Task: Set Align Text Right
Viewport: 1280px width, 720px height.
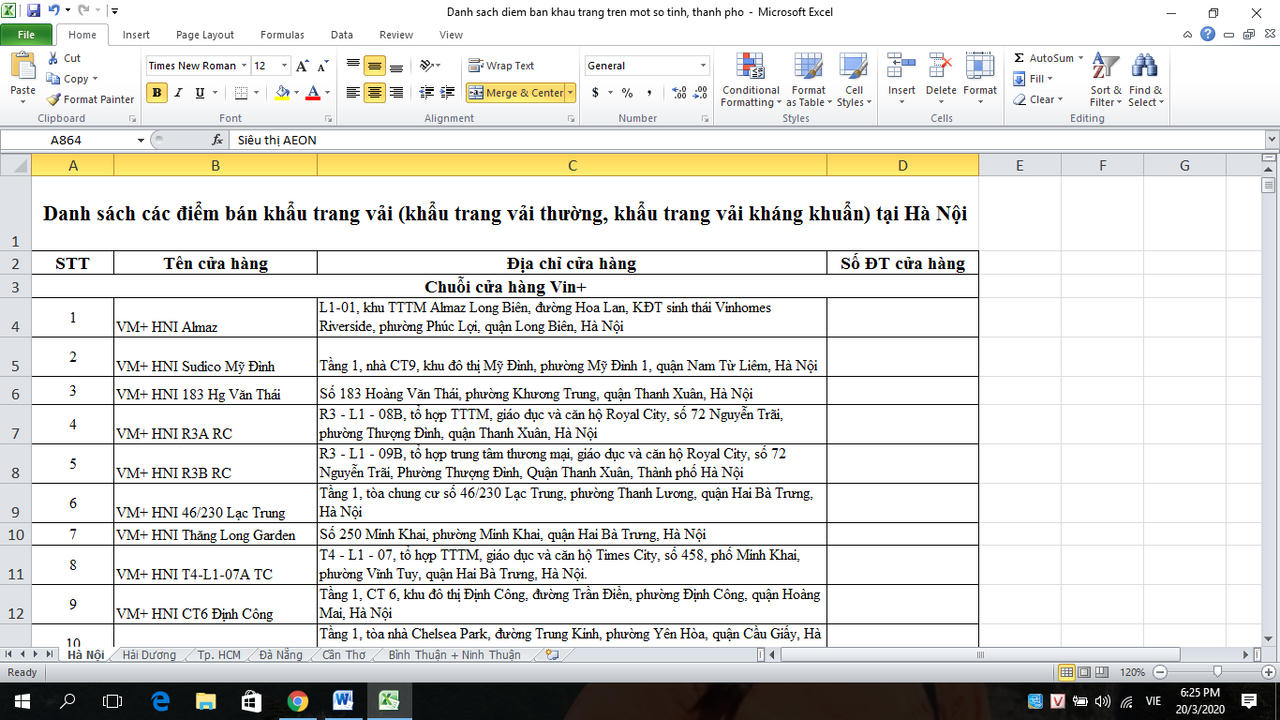Action: (x=396, y=93)
